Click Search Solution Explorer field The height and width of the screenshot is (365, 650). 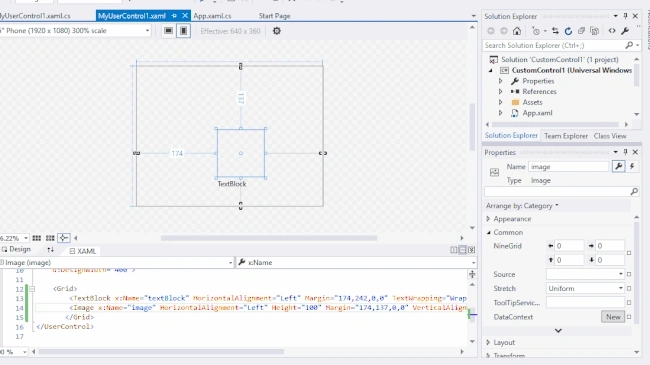(x=554, y=45)
